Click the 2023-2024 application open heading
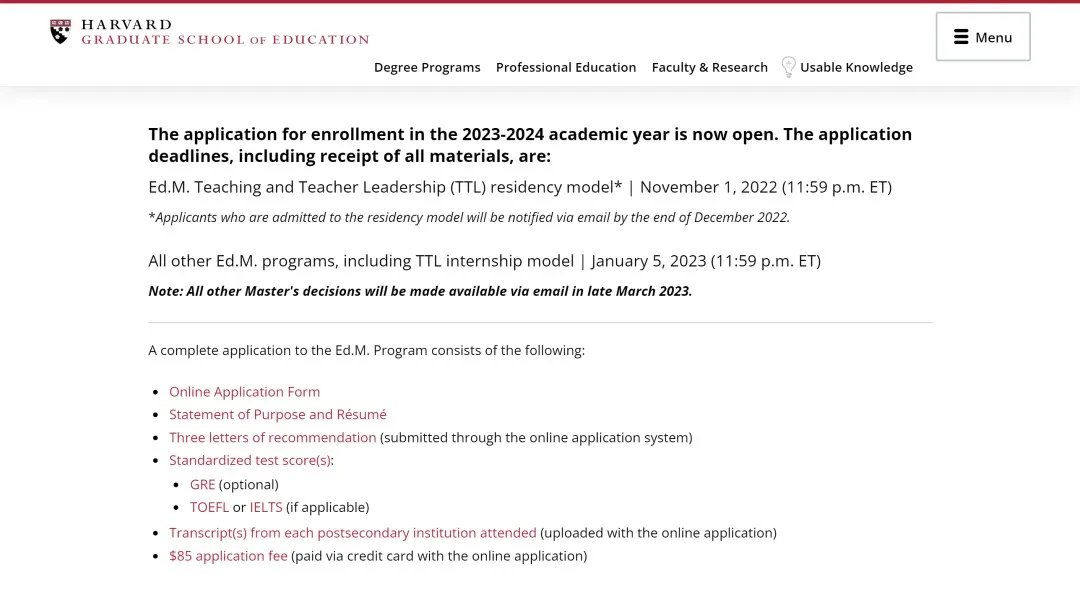The width and height of the screenshot is (1080, 590). coord(530,145)
